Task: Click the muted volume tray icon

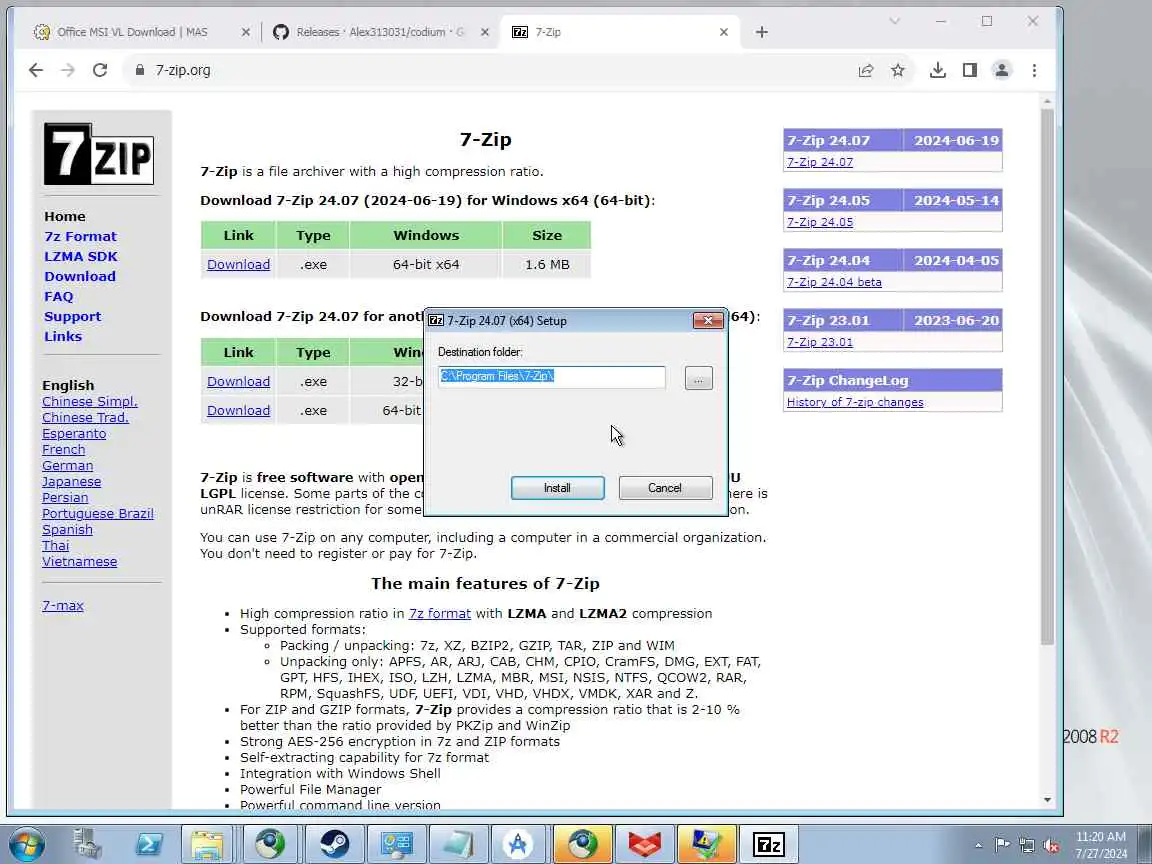Action: 1051,846
